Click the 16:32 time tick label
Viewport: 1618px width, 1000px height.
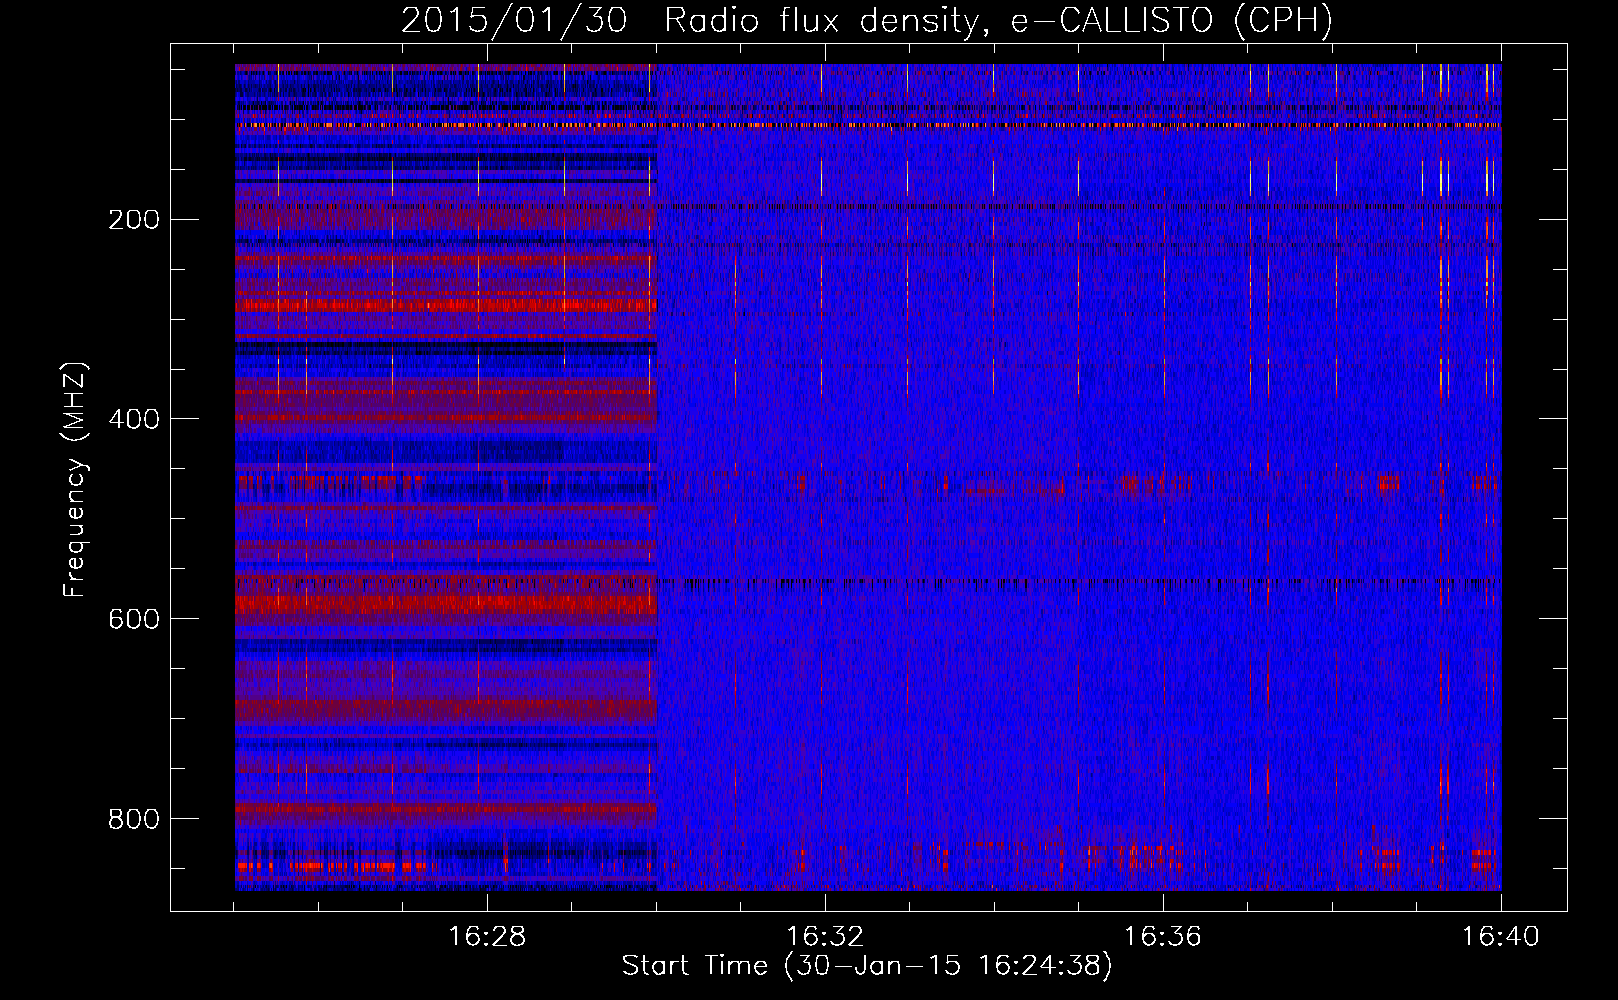click(x=825, y=937)
